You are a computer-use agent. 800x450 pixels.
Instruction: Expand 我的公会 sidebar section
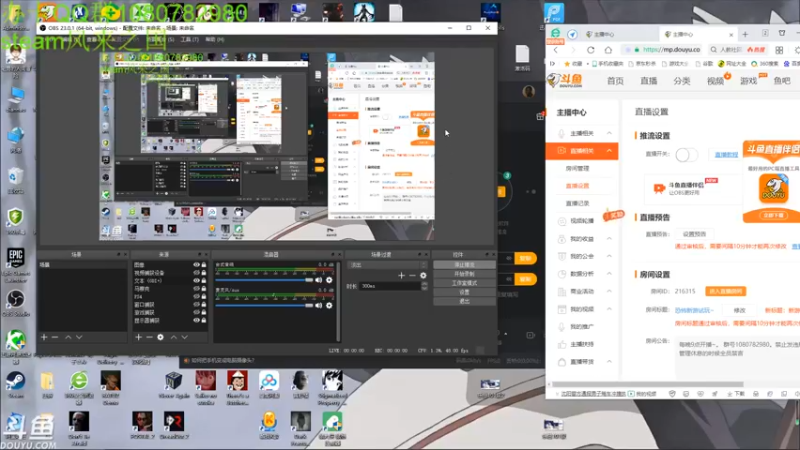click(609, 256)
